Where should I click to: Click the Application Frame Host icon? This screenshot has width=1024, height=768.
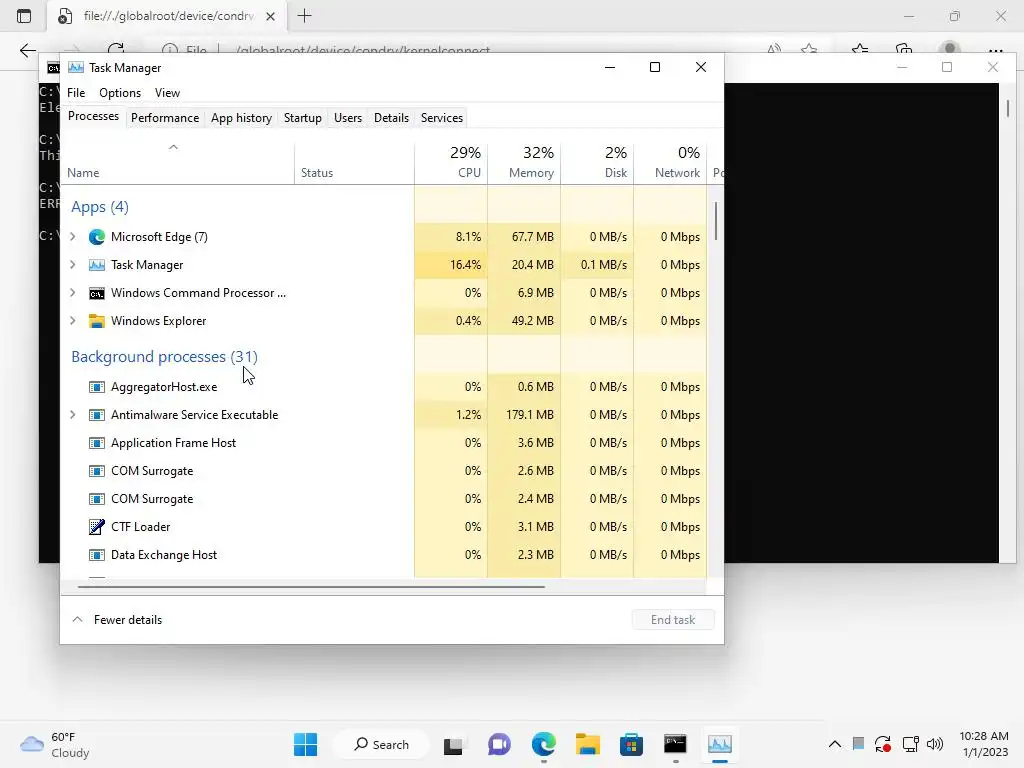click(x=97, y=443)
